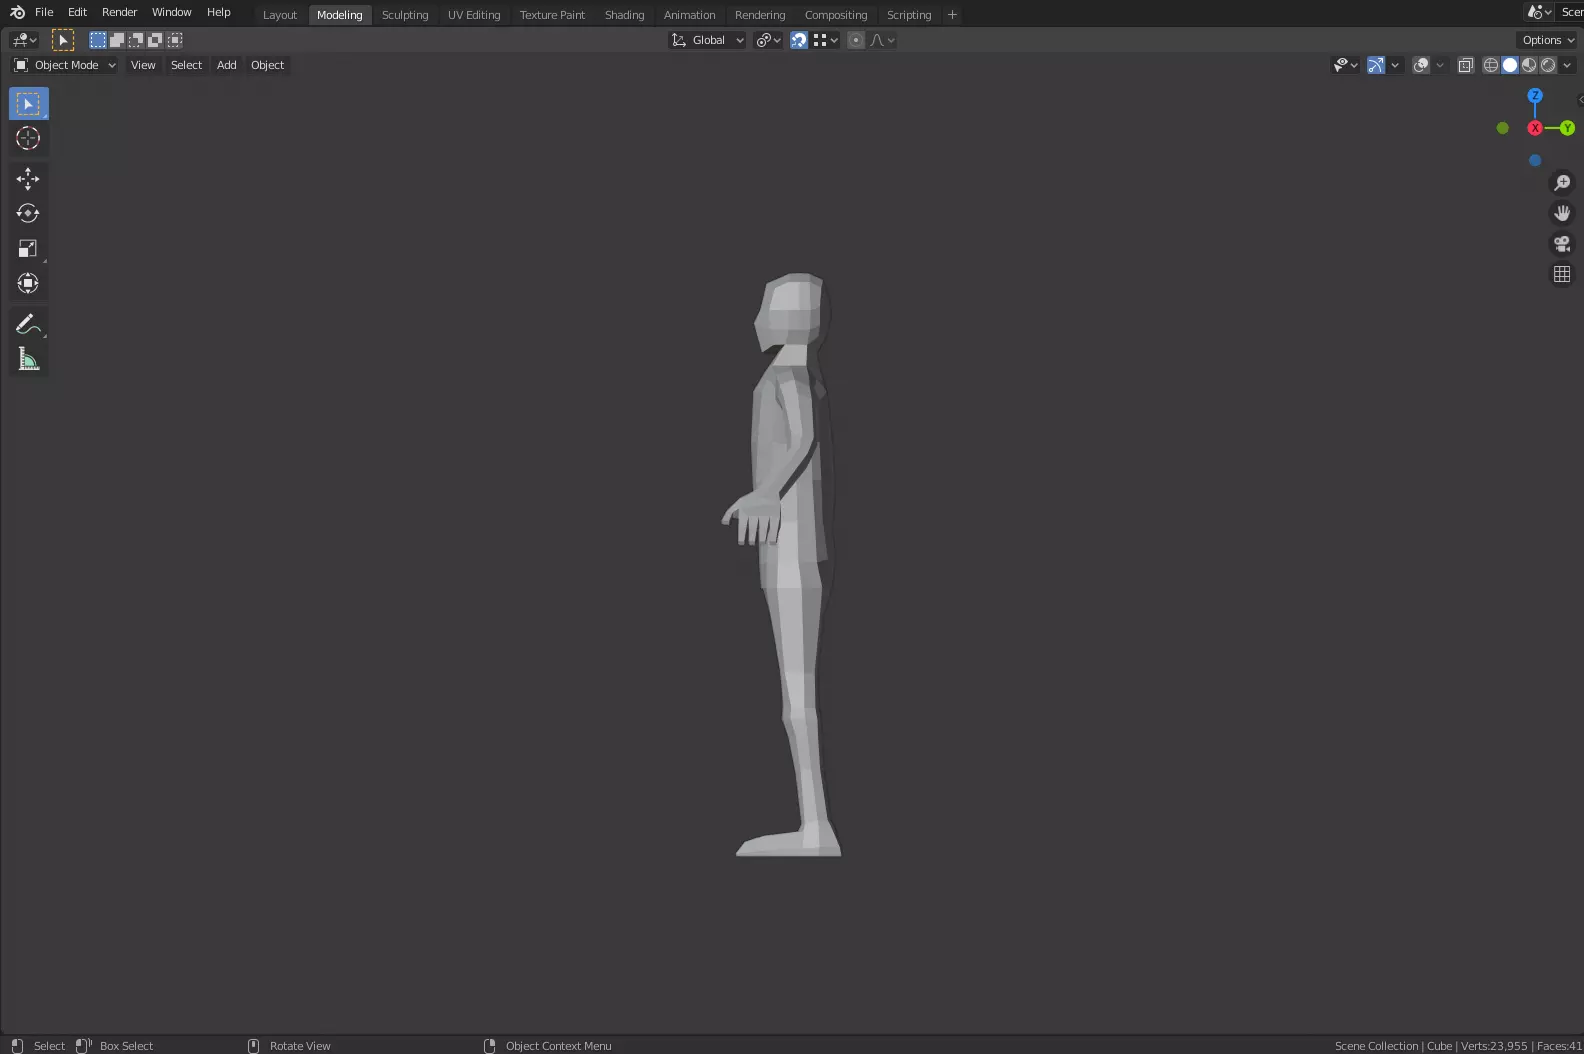The height and width of the screenshot is (1054, 1584).
Task: Activate the 3D Cursor tool
Action: [28, 139]
